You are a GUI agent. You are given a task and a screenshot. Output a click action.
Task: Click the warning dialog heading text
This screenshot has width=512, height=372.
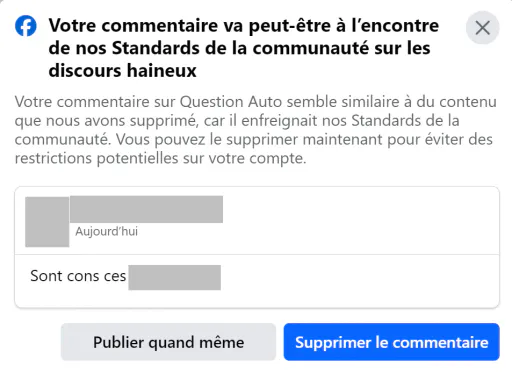click(x=244, y=48)
